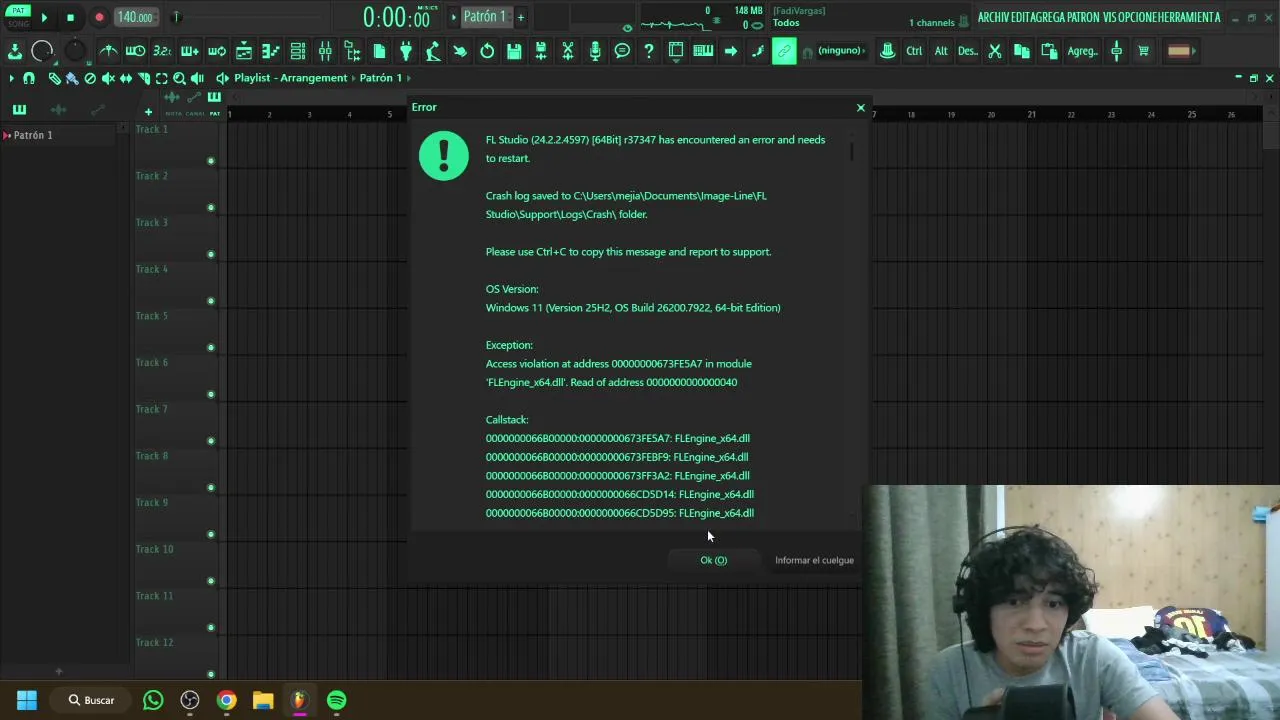Mute Track 1 with its green dot

pyautogui.click(x=210, y=161)
